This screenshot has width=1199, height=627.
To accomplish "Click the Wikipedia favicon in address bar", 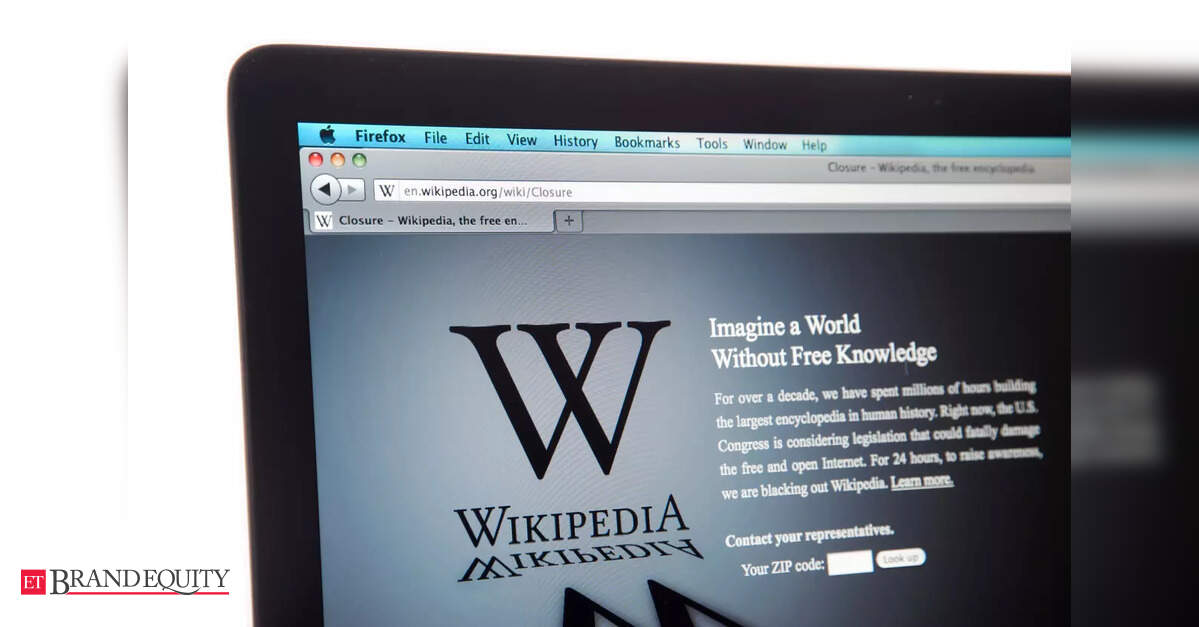I will (x=387, y=191).
